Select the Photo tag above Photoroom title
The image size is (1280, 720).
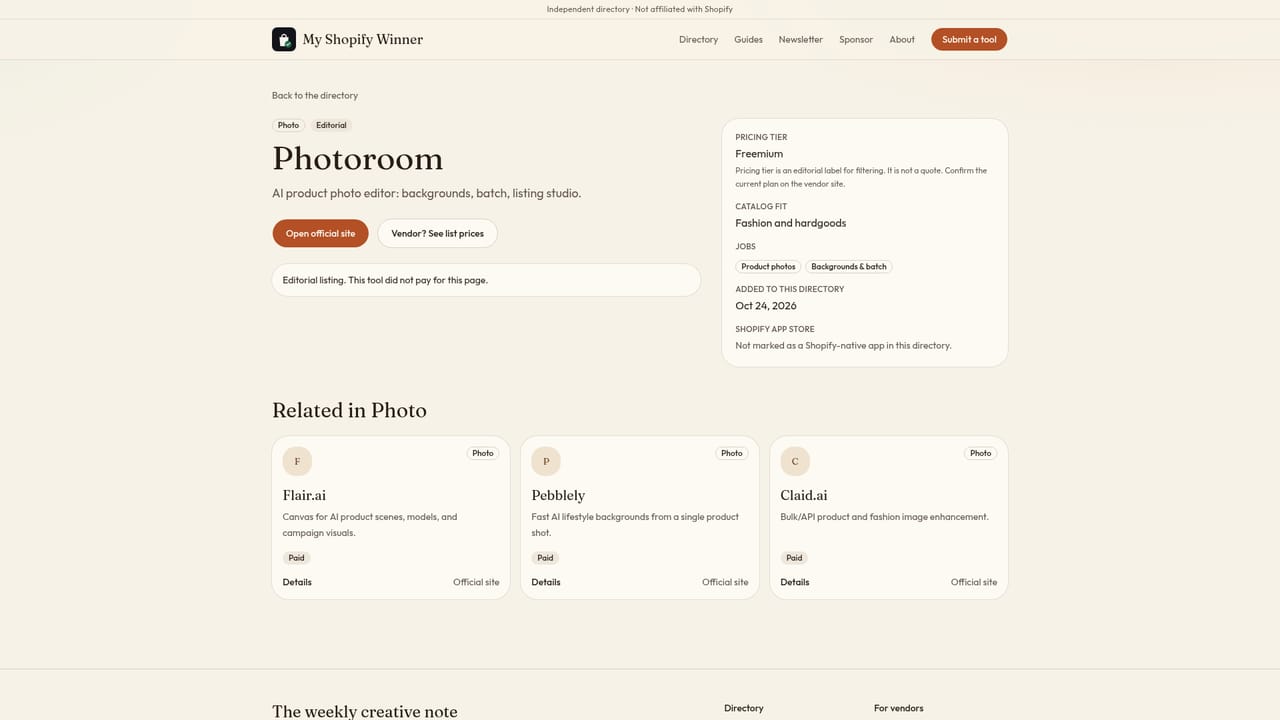point(288,125)
